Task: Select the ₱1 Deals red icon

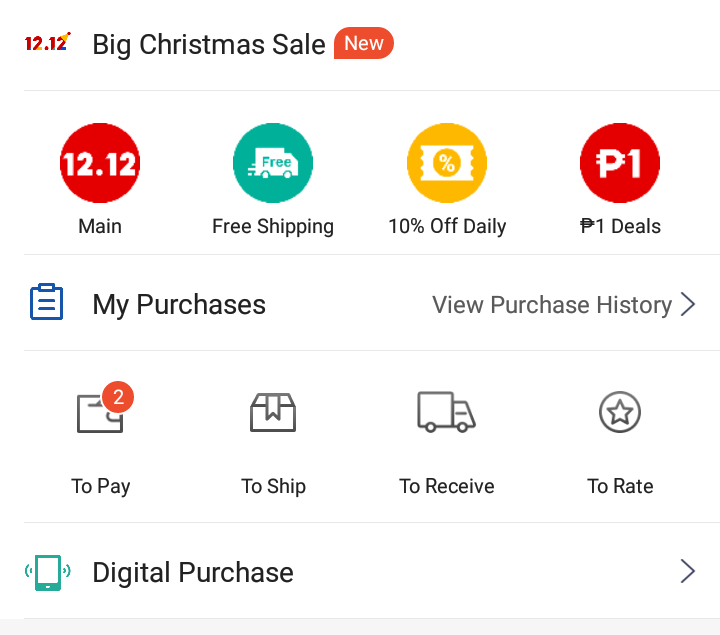Action: click(x=620, y=163)
